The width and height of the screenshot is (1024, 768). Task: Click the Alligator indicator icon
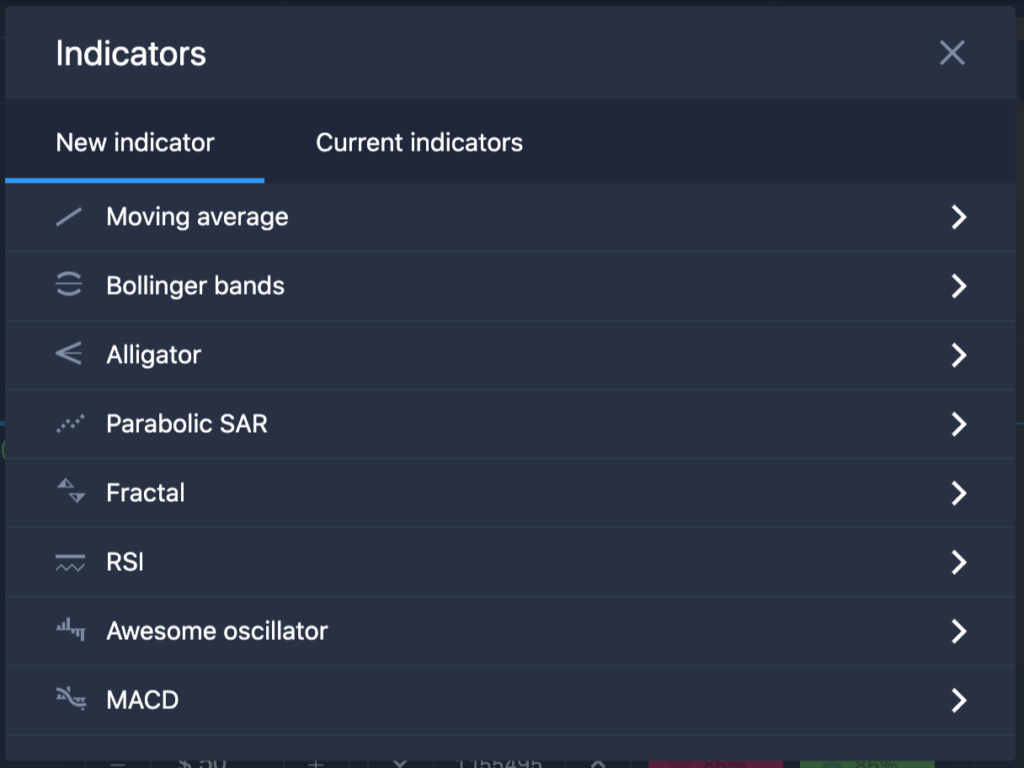[x=69, y=354]
